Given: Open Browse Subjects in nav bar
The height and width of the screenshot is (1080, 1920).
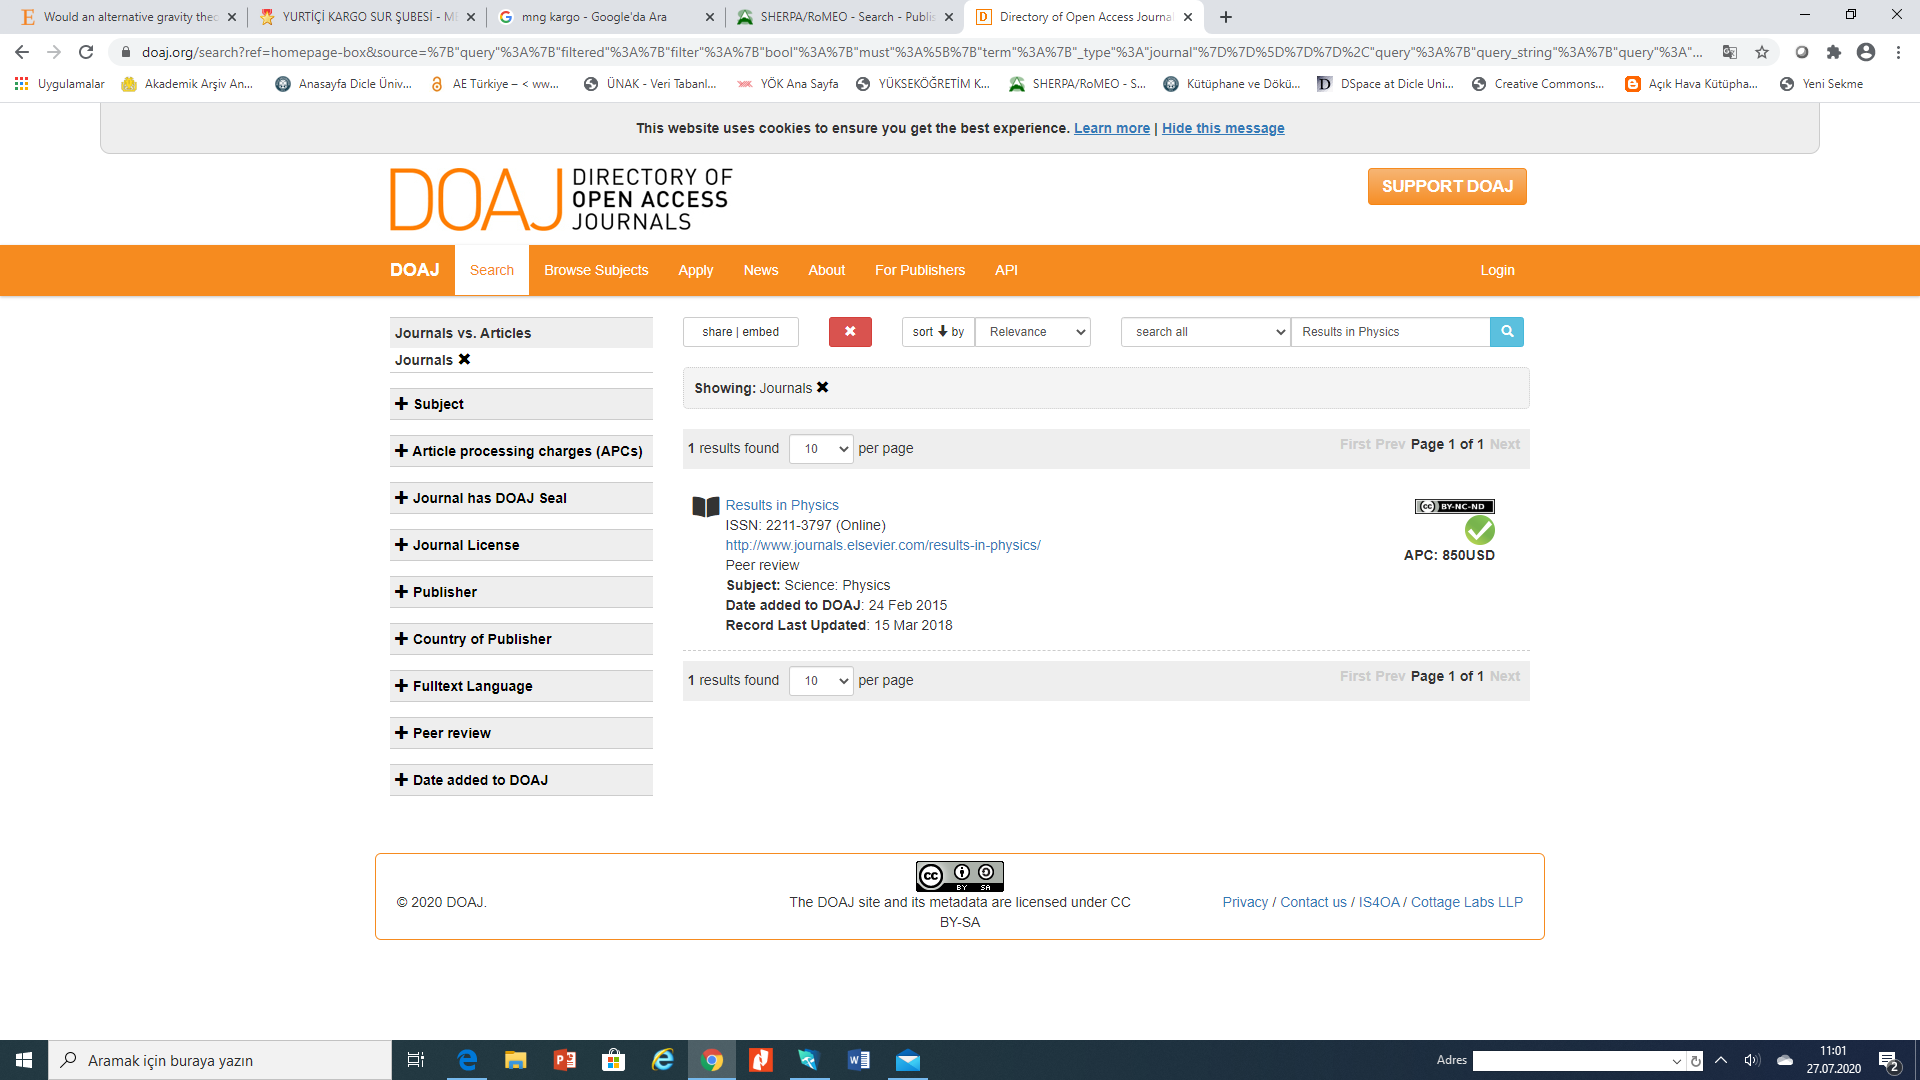Looking at the screenshot, I should click(x=596, y=270).
